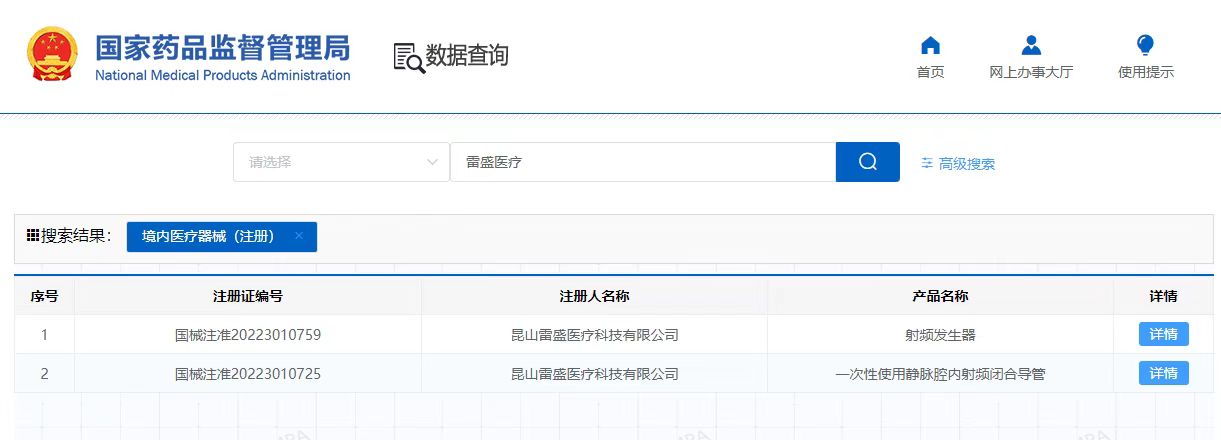Screen dimensions: 1221x440
Task: Click the 数据查询 document search icon
Action: (408, 58)
